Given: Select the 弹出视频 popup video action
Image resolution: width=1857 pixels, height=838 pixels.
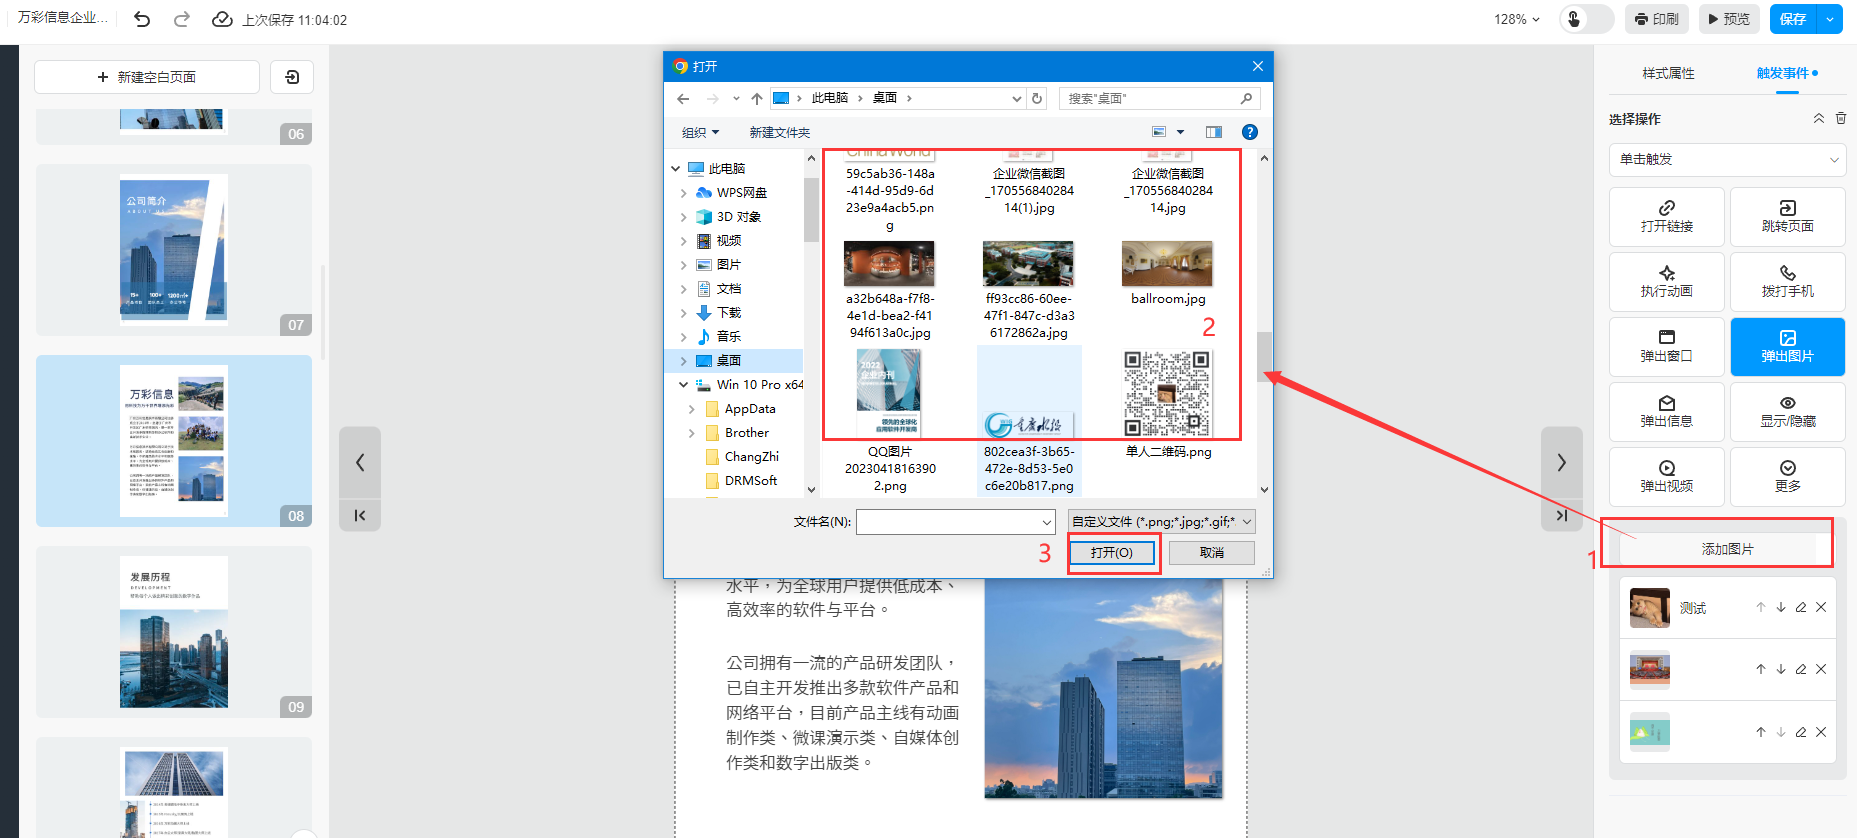Looking at the screenshot, I should (1666, 476).
